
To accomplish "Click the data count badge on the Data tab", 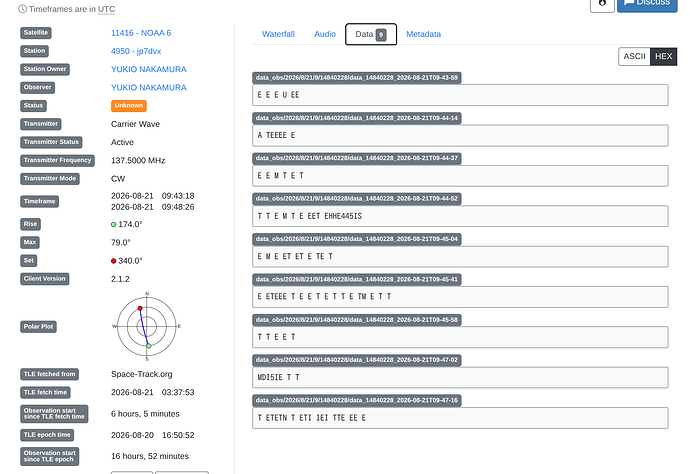I will 381,35.
